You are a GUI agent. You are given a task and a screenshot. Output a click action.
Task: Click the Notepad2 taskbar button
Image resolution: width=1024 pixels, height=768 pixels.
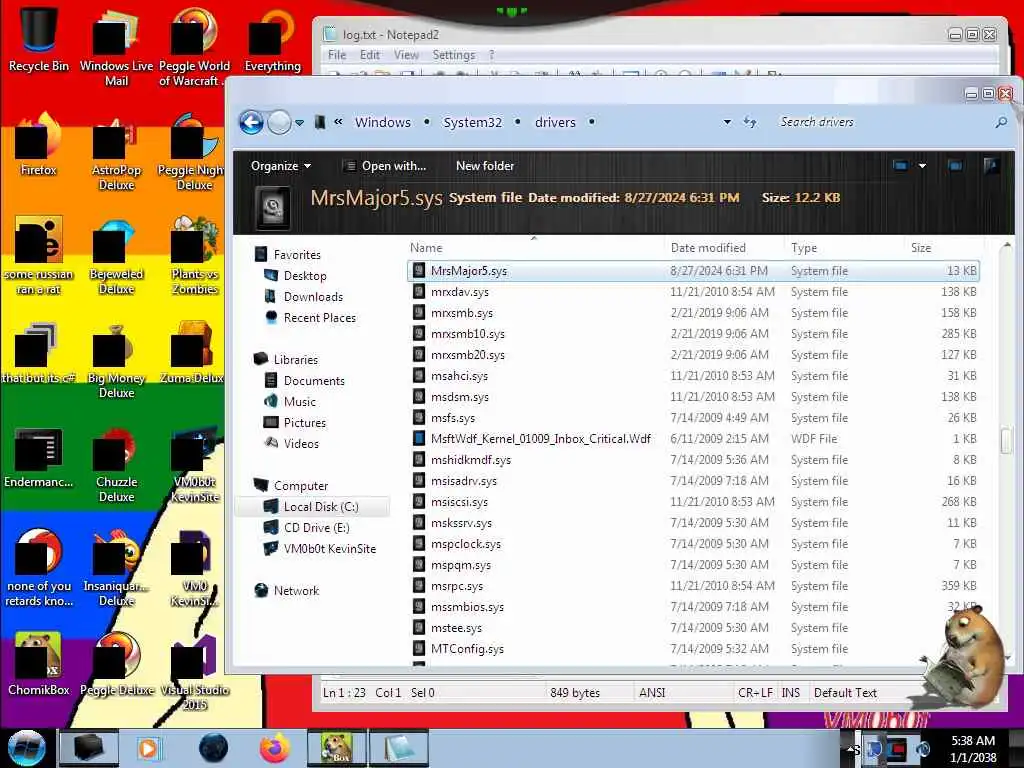399,748
